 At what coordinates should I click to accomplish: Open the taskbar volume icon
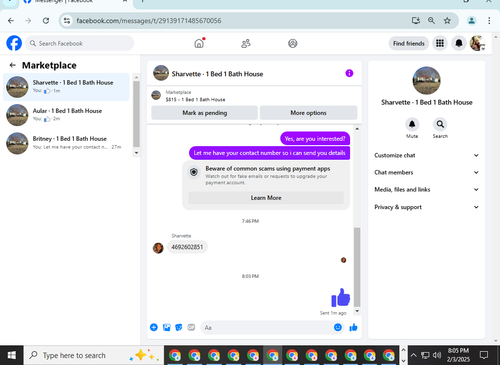click(437, 355)
